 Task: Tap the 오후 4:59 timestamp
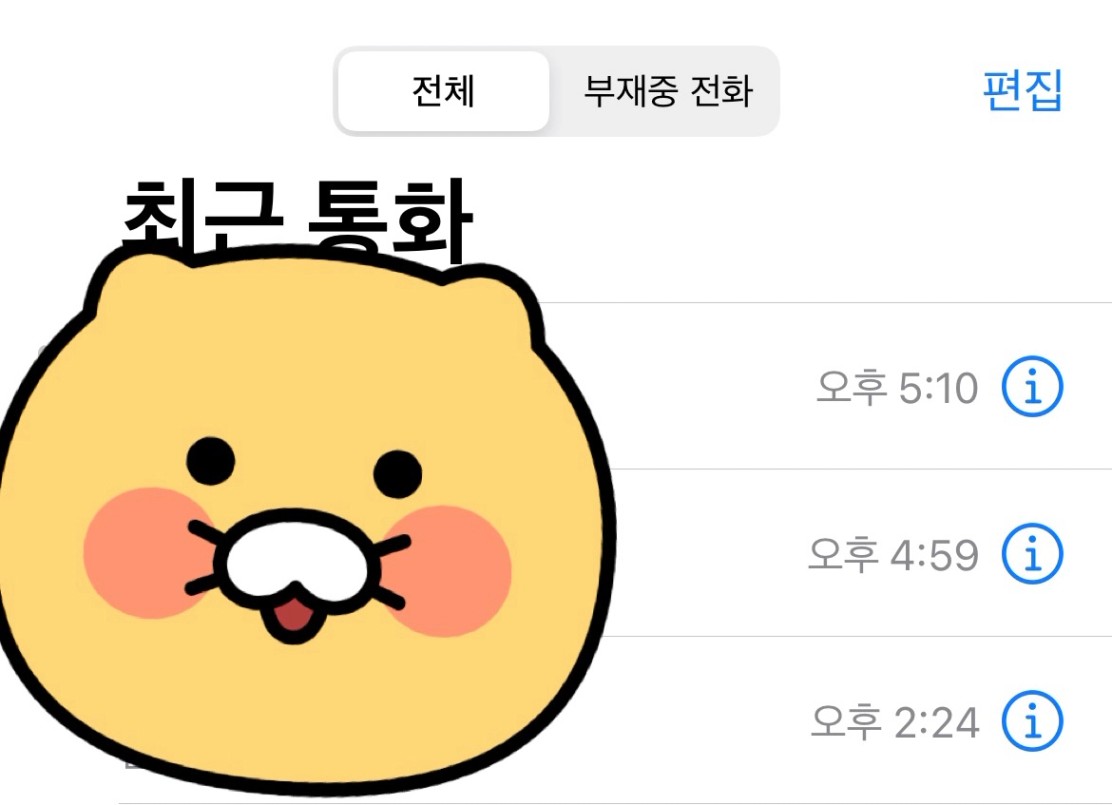[x=894, y=555]
